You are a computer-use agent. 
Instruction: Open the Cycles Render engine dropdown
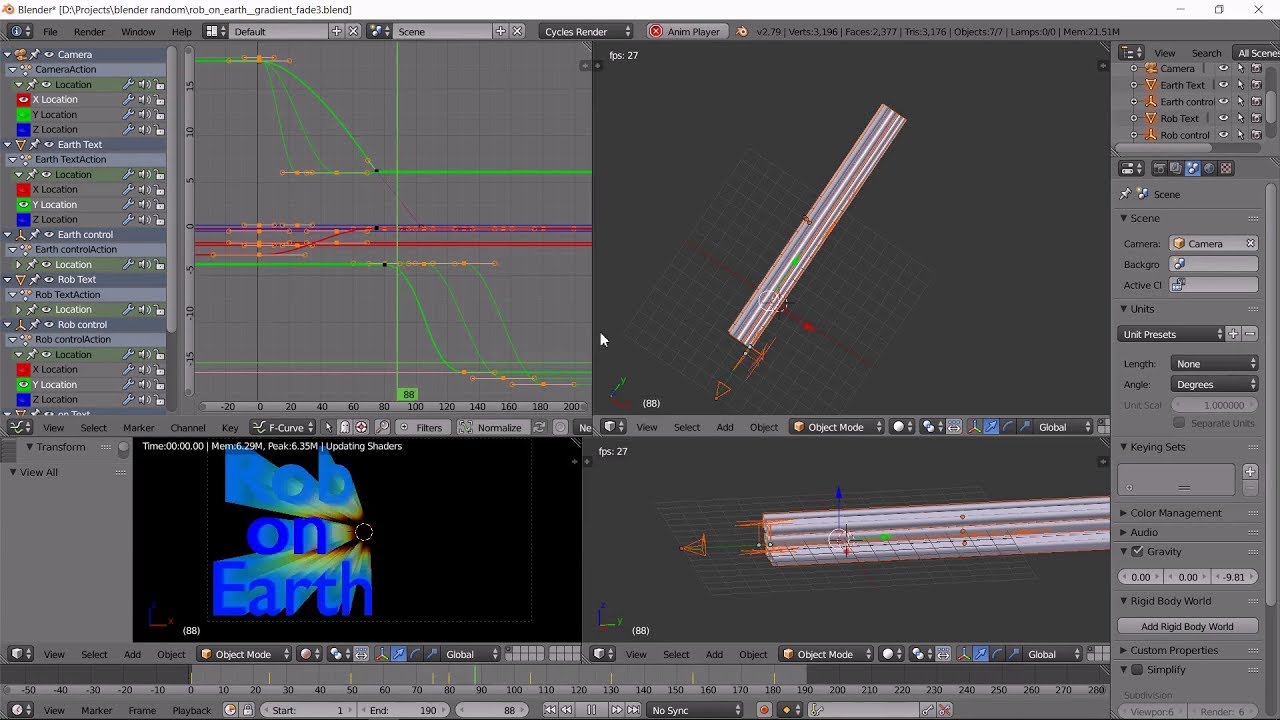(586, 31)
